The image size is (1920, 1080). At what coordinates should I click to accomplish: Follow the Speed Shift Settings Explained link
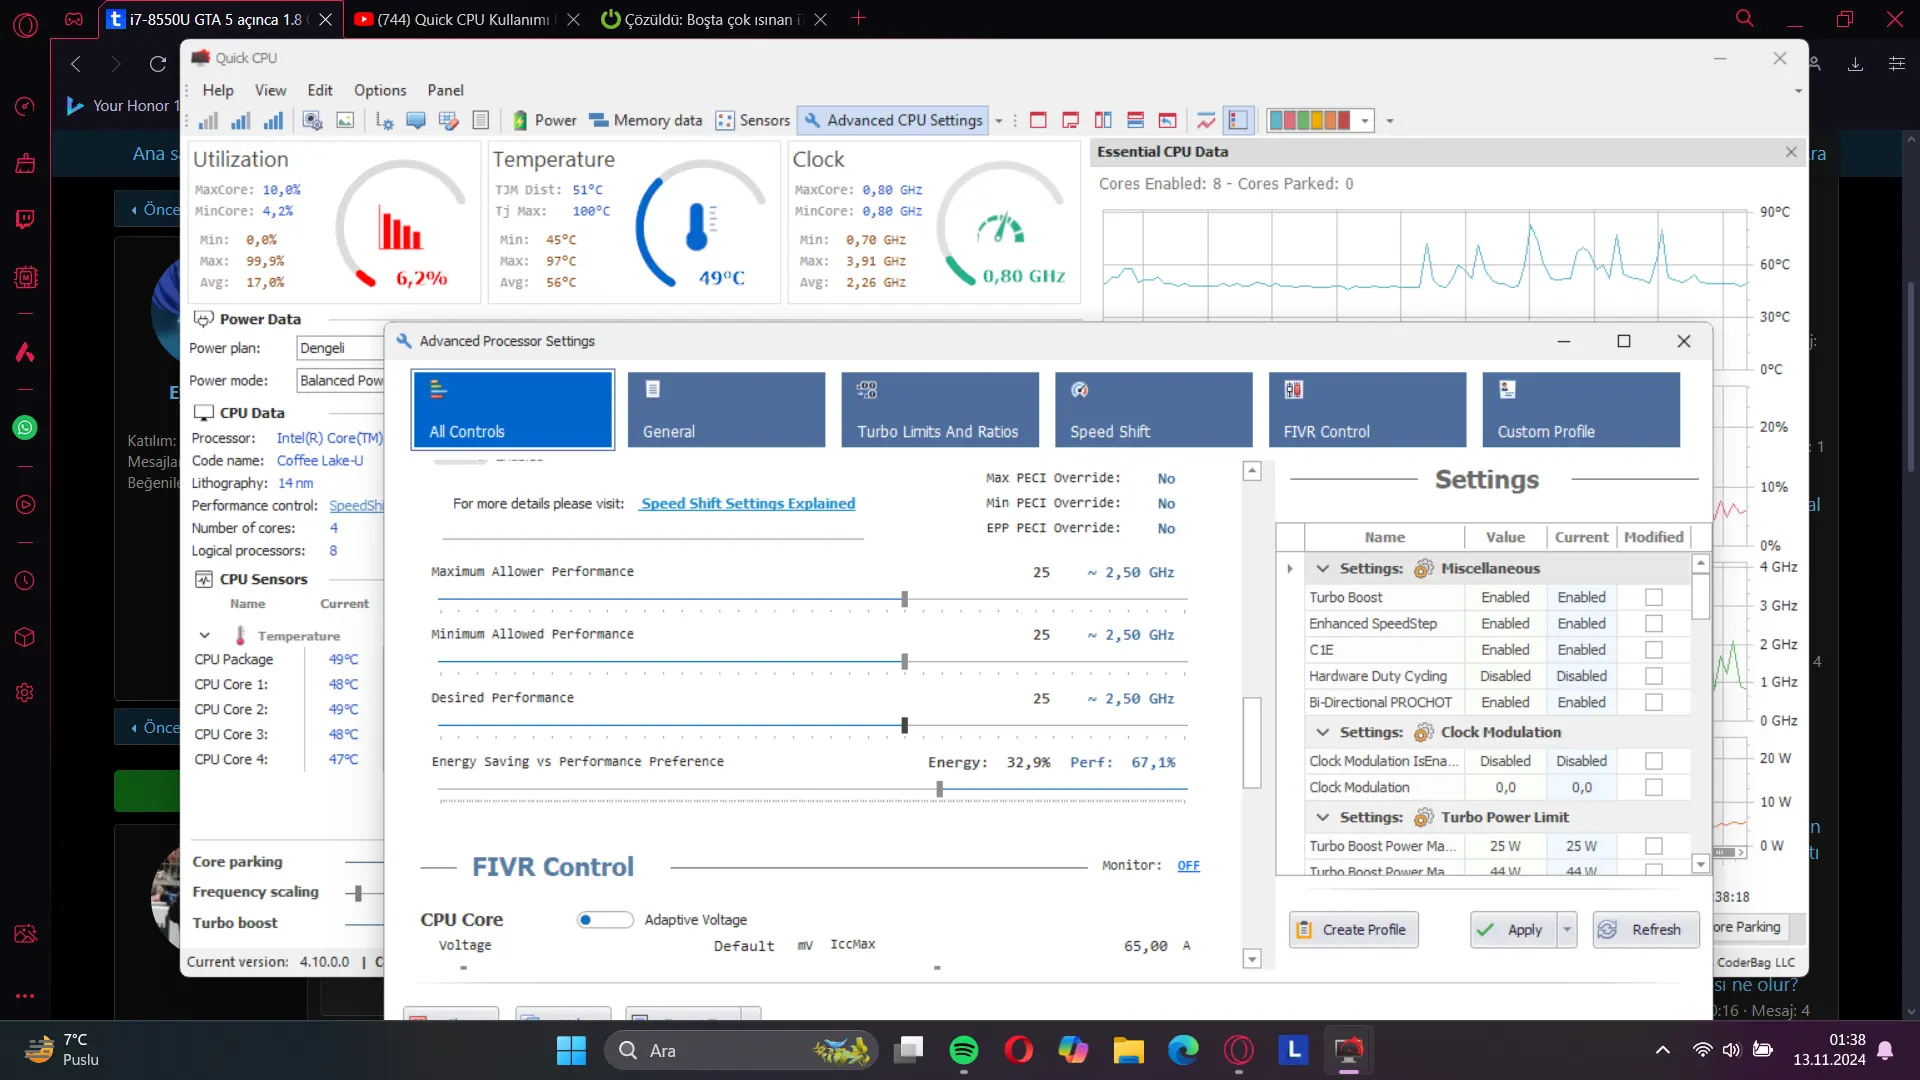click(748, 503)
